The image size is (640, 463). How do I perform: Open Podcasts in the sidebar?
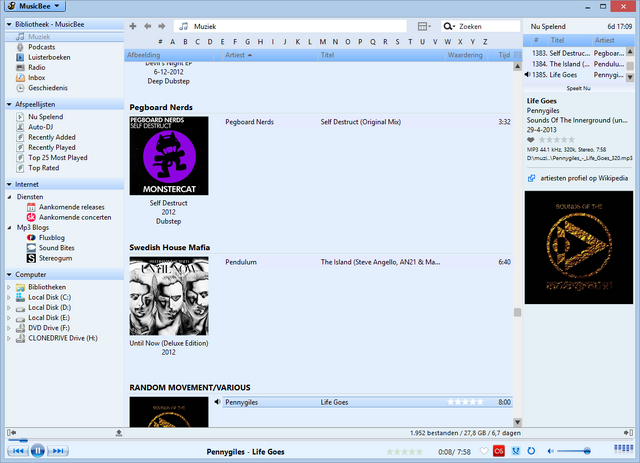click(41, 47)
